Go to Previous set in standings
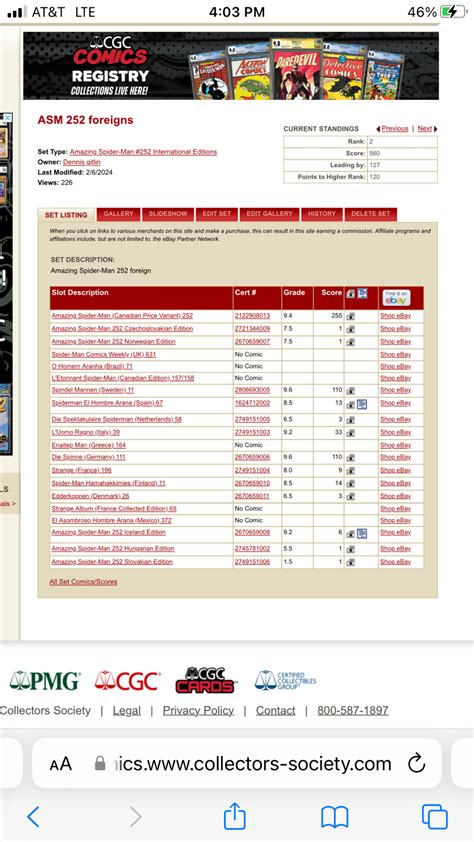Image resolution: width=474 pixels, height=842 pixels. click(395, 129)
